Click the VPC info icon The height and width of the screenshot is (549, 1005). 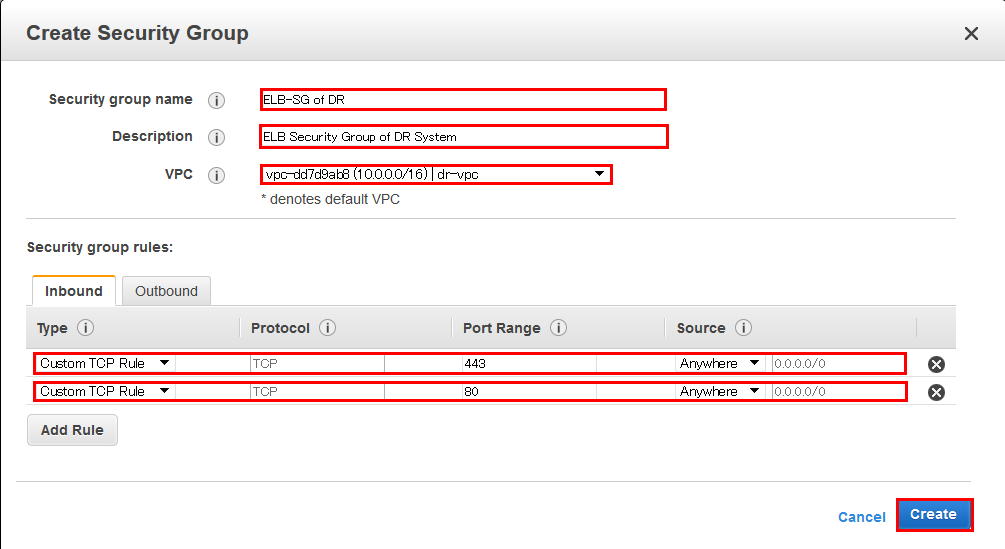[216, 175]
